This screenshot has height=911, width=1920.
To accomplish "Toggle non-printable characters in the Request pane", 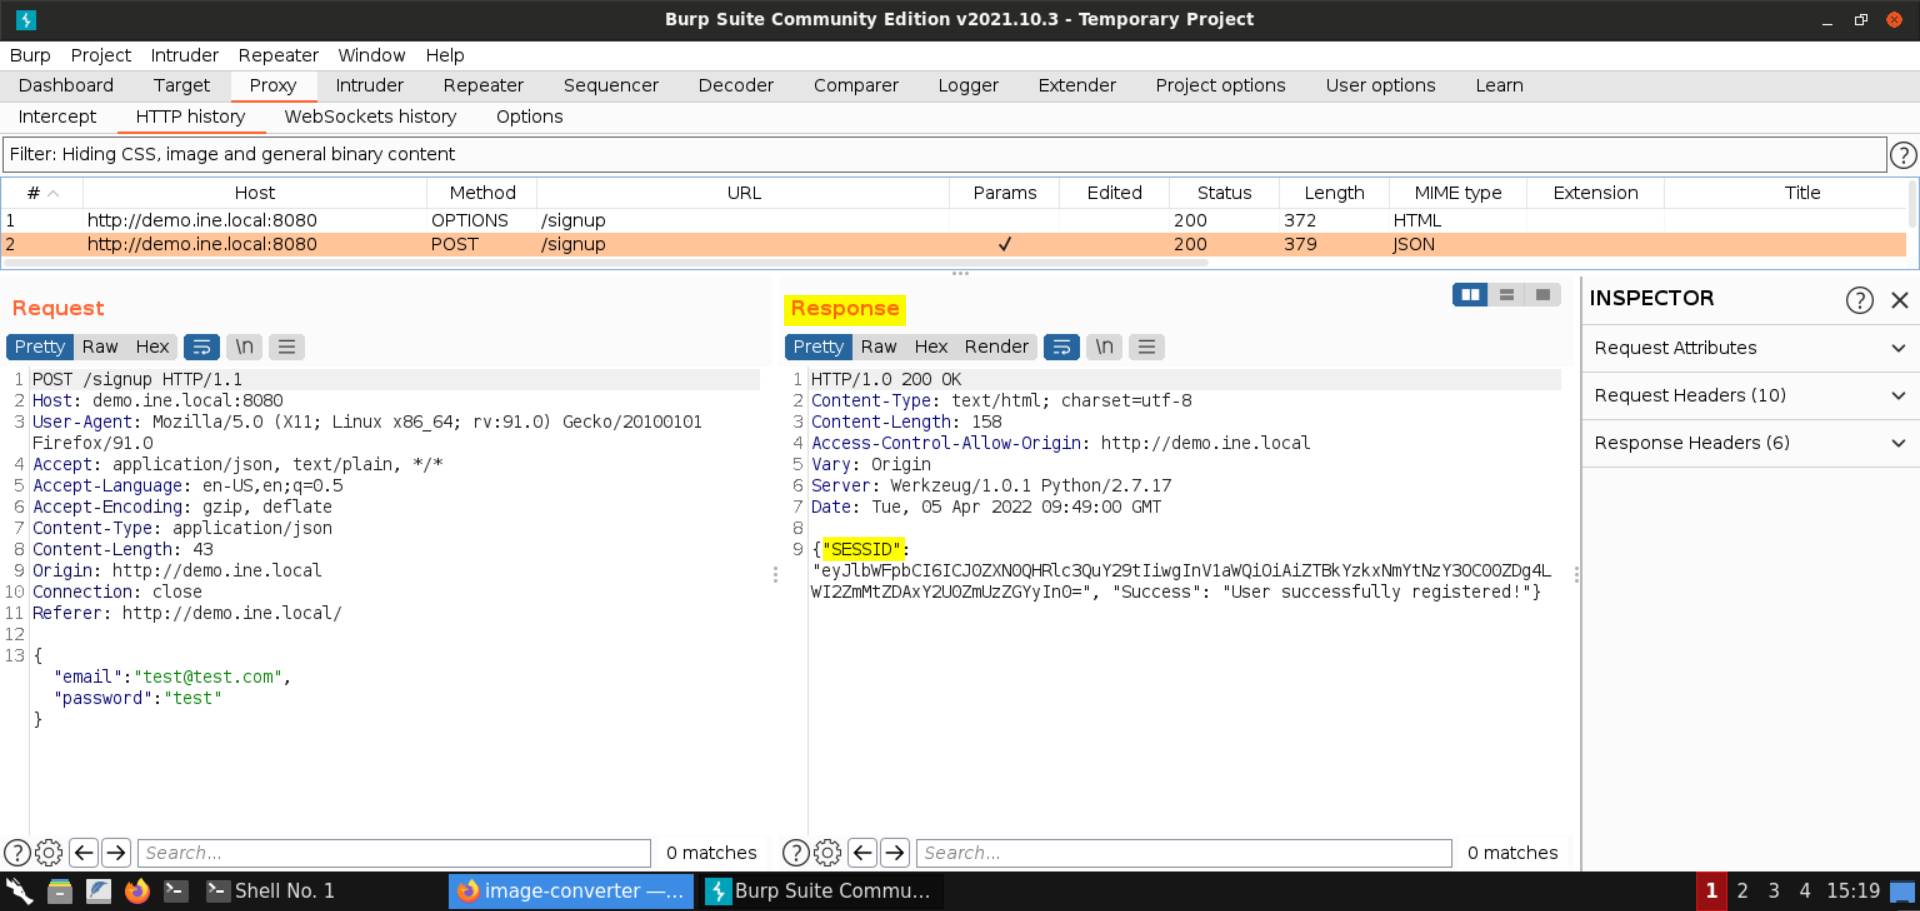I will click(244, 347).
